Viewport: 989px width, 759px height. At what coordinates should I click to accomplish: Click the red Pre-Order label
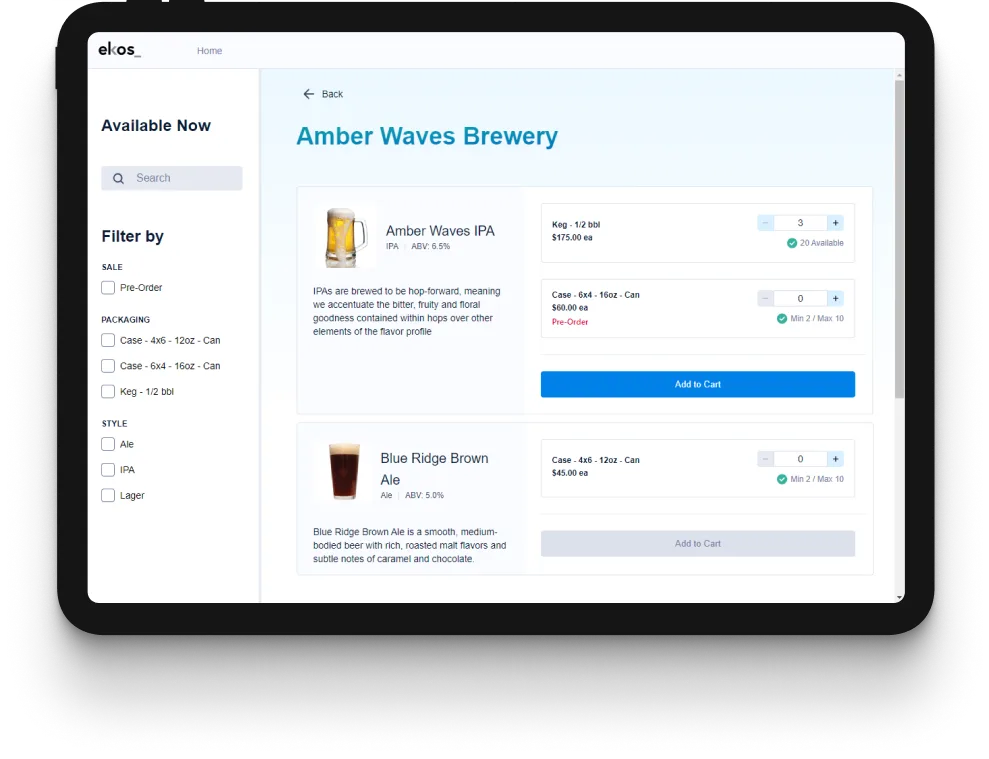coord(570,322)
